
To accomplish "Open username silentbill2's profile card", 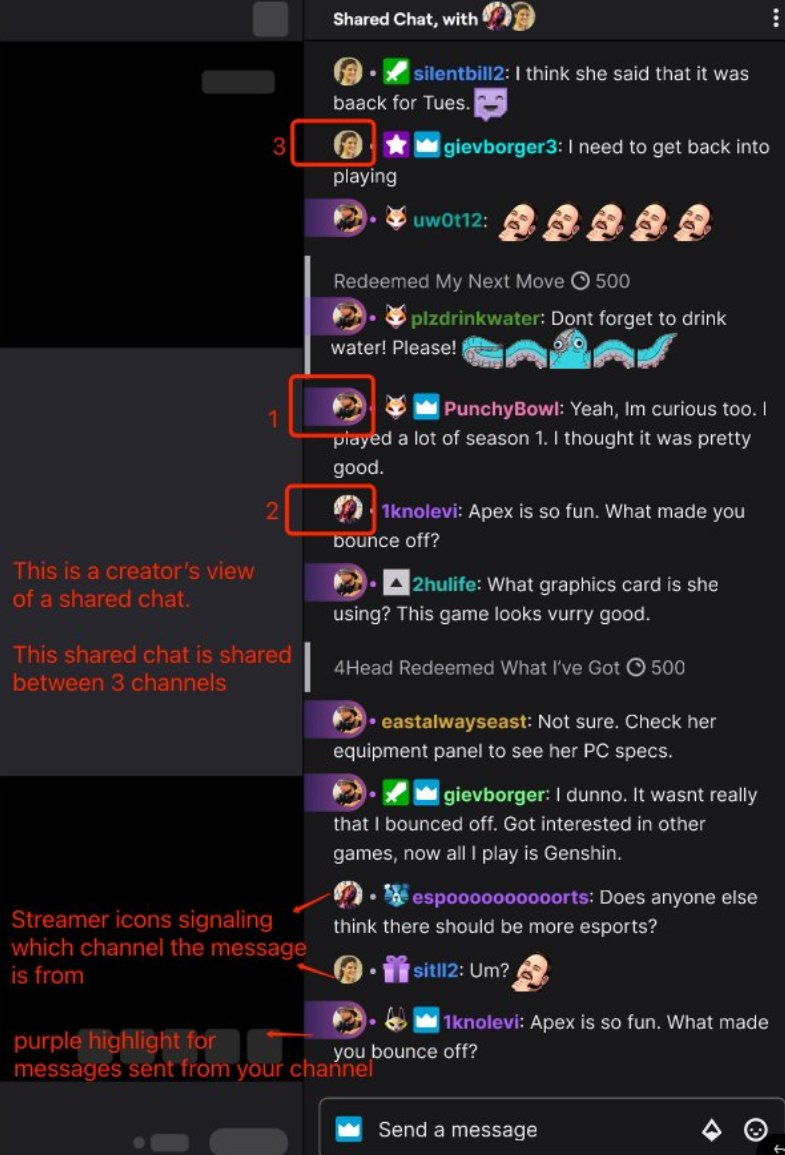I will 459,73.
